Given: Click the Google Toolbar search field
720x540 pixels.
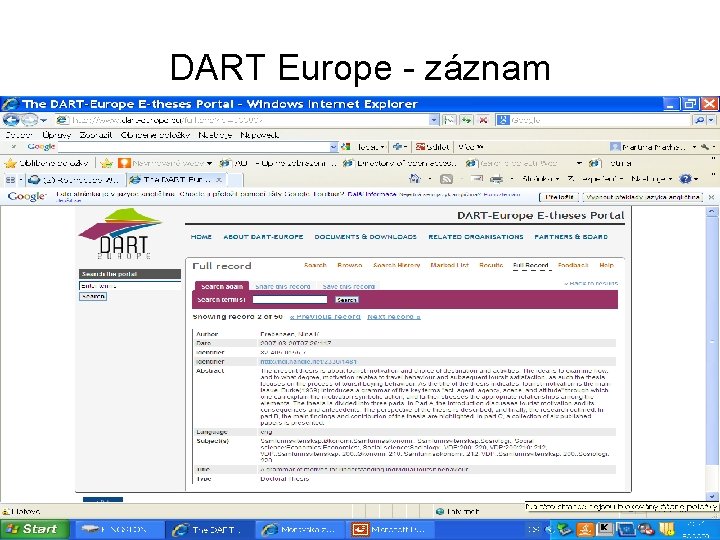Looking at the screenshot, I should click(193, 147).
